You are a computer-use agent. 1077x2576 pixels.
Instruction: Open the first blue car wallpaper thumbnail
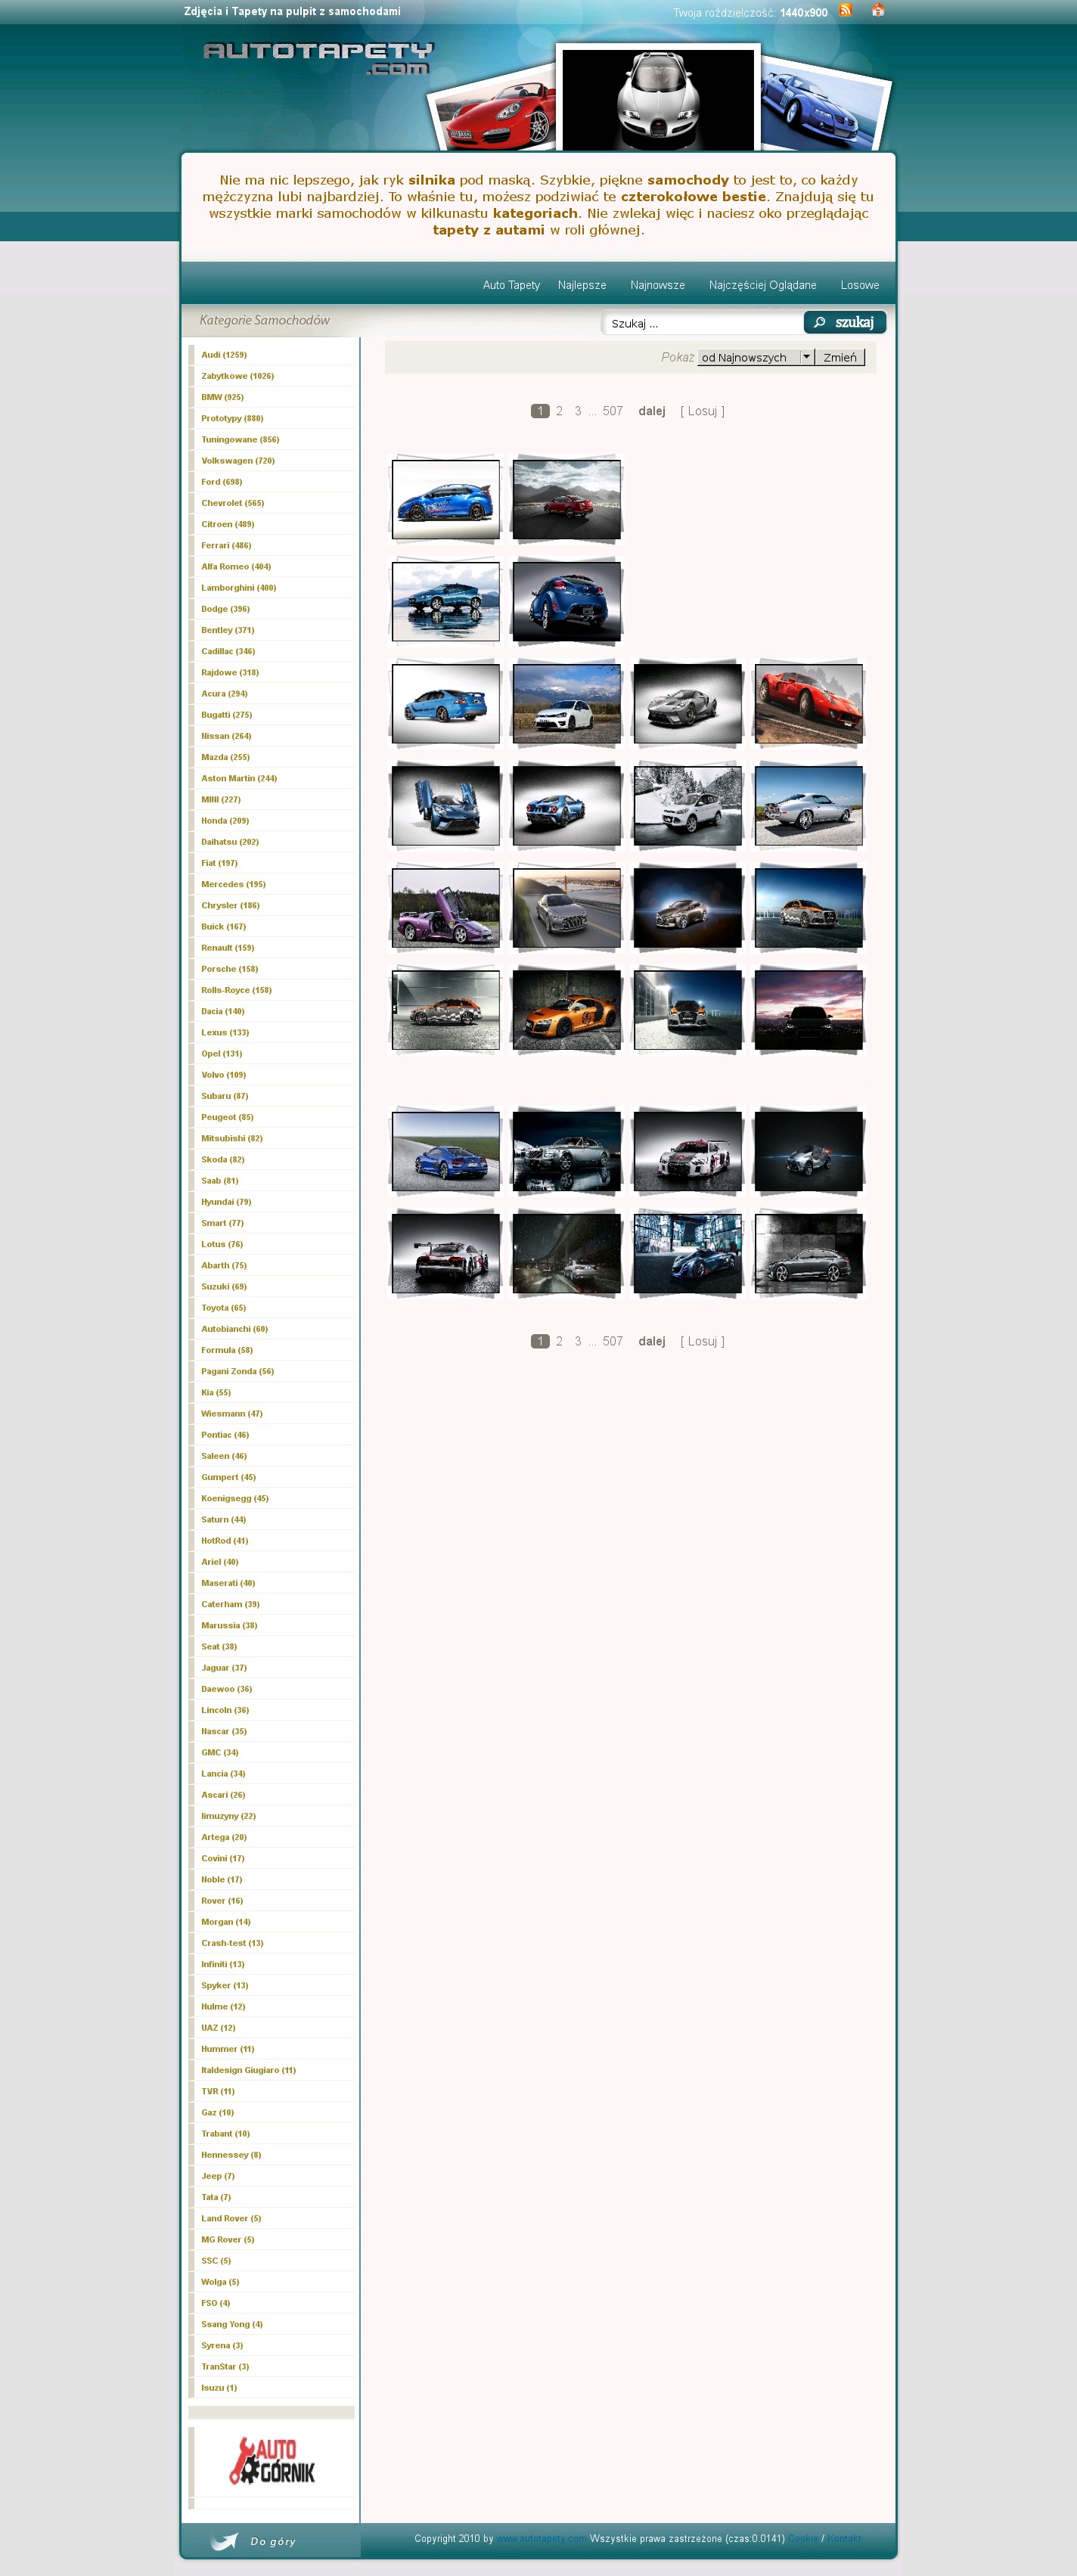coord(446,499)
